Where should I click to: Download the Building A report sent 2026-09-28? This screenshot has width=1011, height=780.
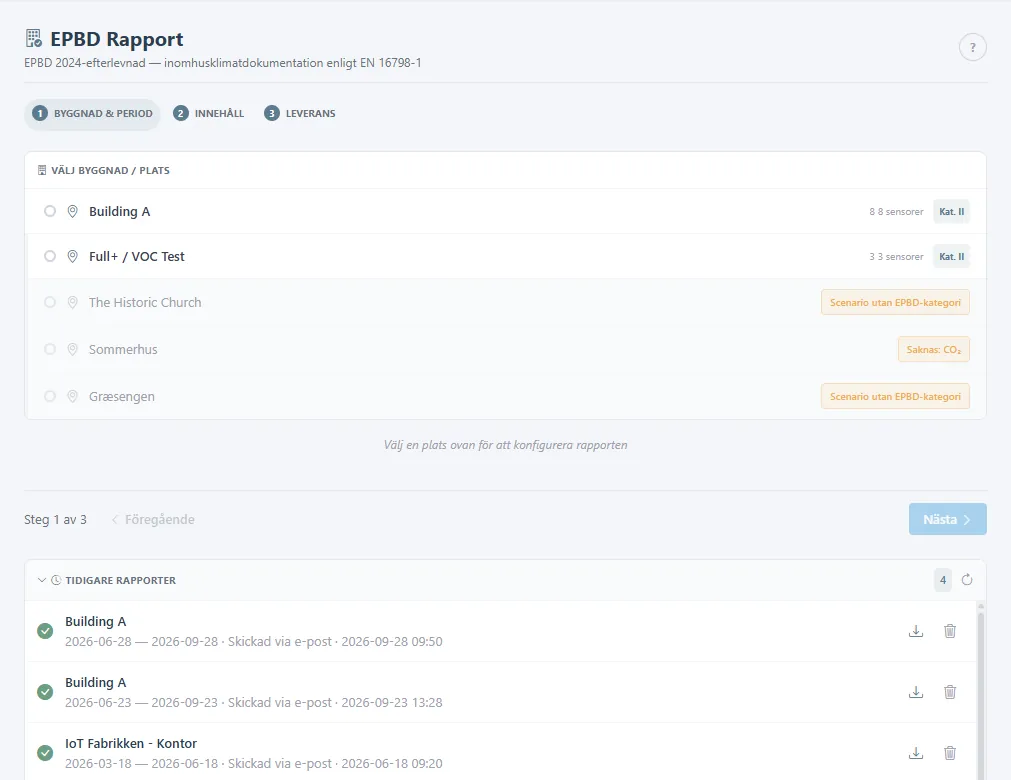click(916, 631)
